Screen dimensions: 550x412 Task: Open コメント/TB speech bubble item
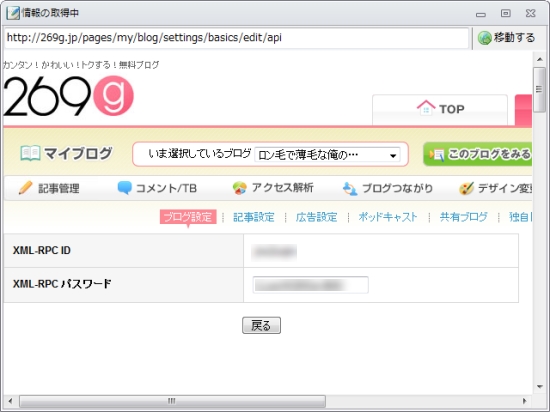tap(157, 188)
